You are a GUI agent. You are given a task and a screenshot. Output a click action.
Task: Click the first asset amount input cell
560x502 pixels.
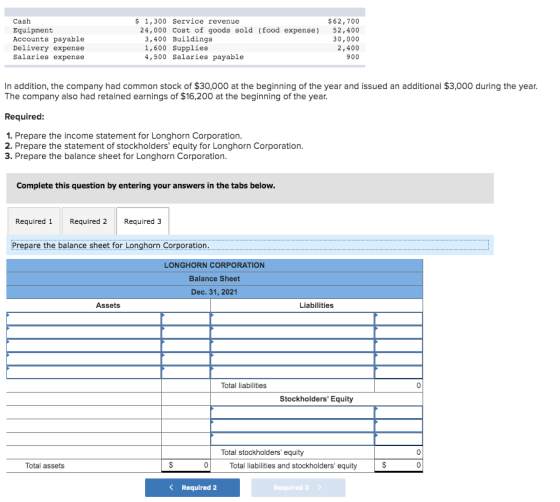pos(186,319)
